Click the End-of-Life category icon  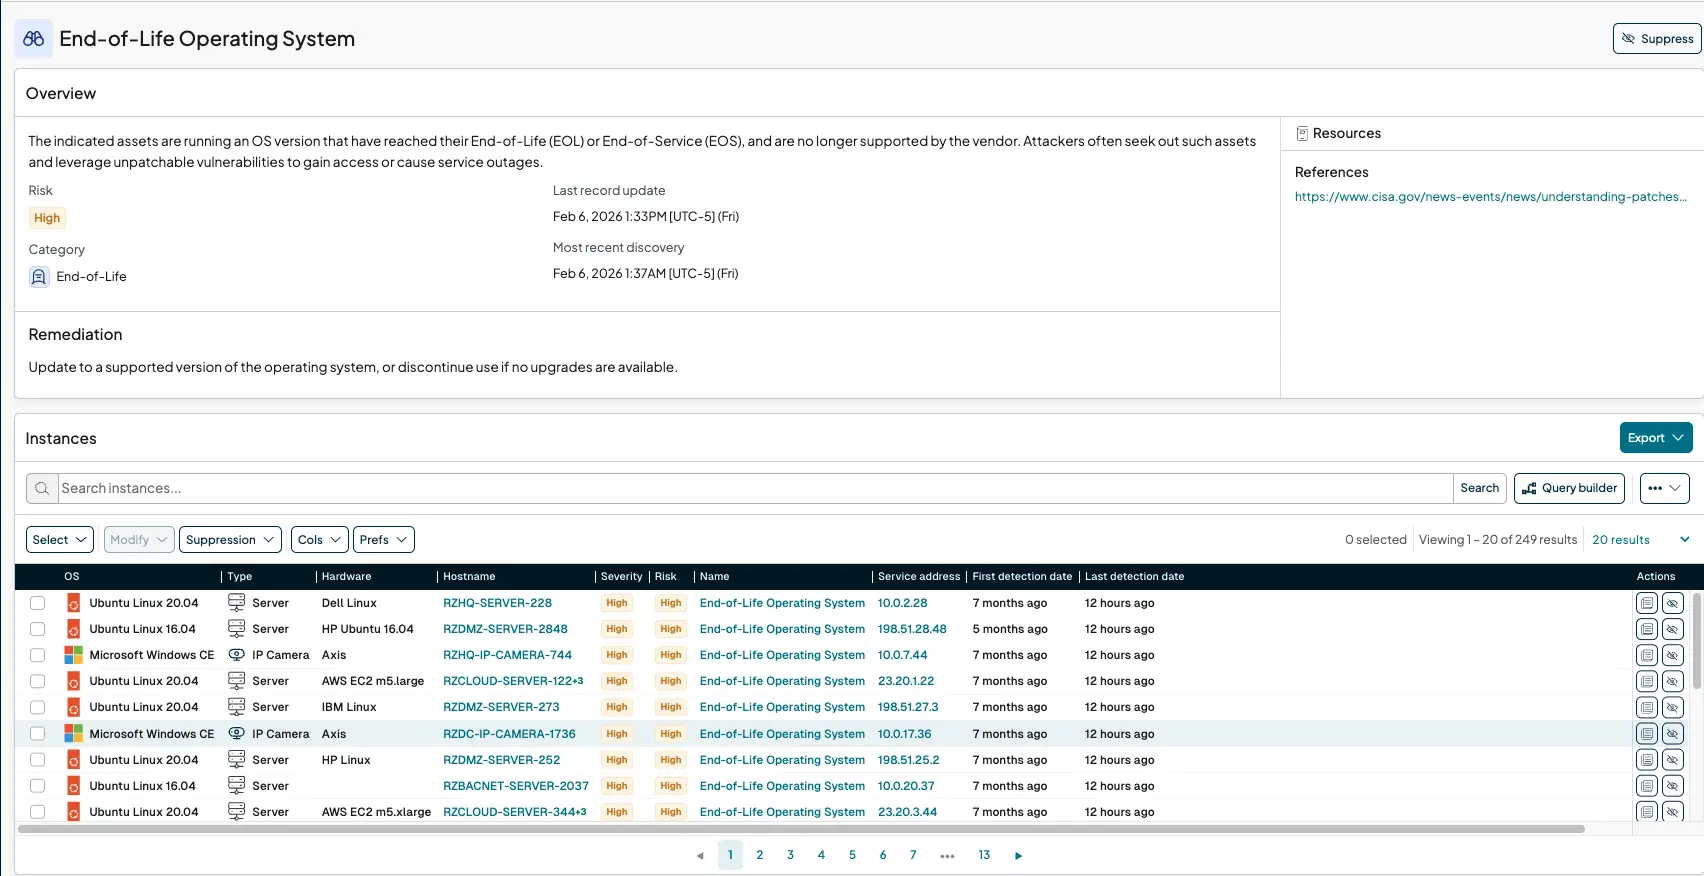click(39, 277)
